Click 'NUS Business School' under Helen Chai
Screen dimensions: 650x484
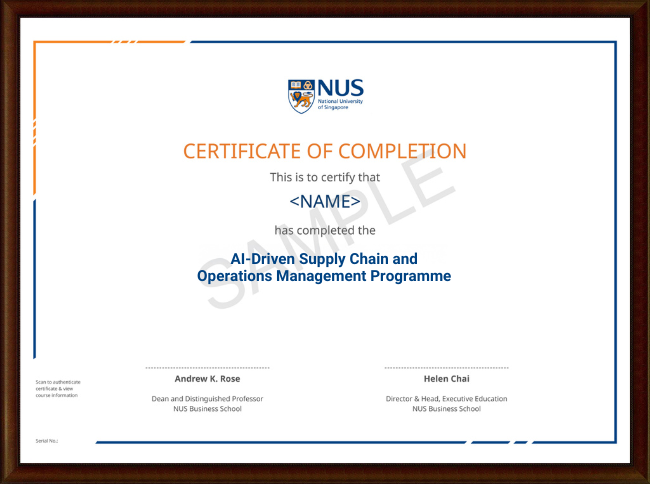[x=446, y=409]
